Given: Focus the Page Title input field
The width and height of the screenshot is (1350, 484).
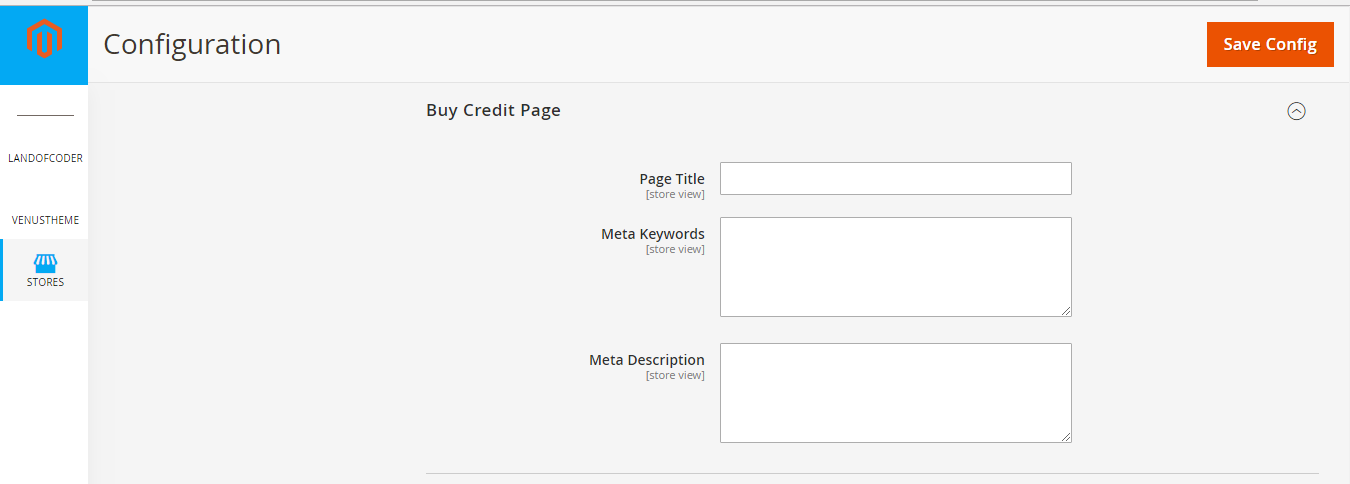Looking at the screenshot, I should (x=895, y=178).
